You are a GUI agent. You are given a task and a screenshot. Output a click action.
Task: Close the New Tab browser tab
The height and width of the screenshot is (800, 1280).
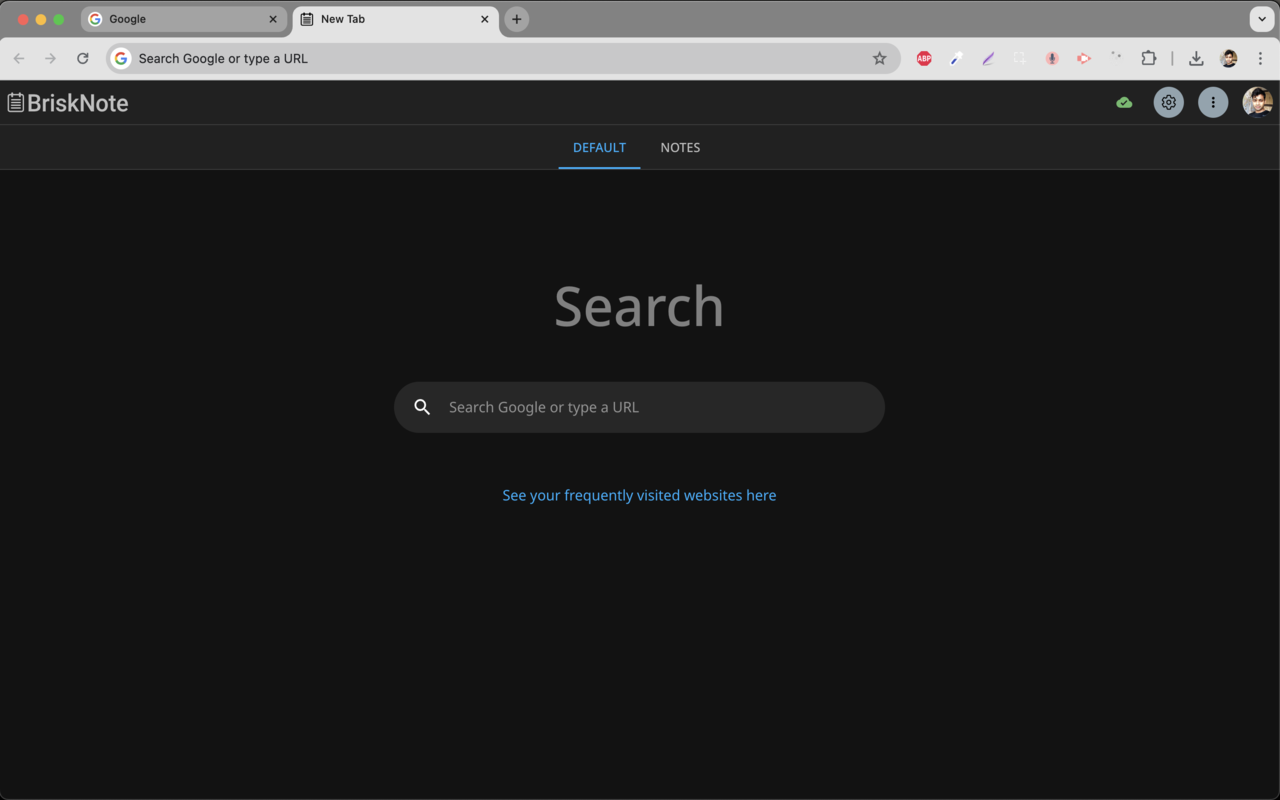pos(485,19)
